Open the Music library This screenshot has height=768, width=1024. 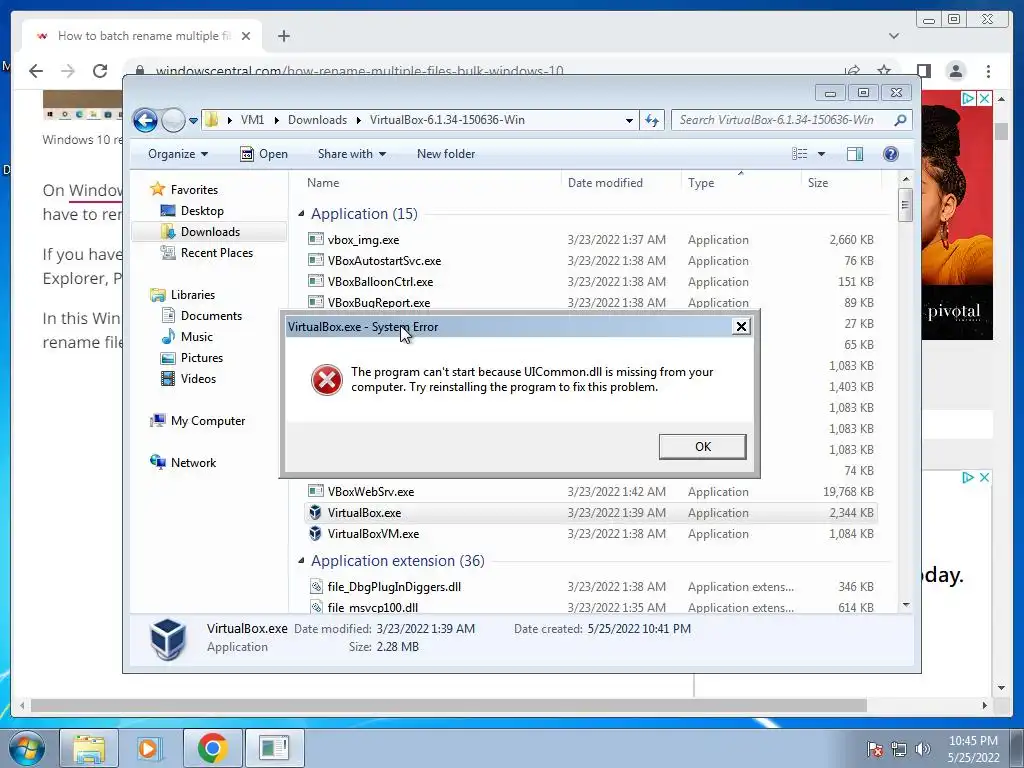(x=197, y=337)
